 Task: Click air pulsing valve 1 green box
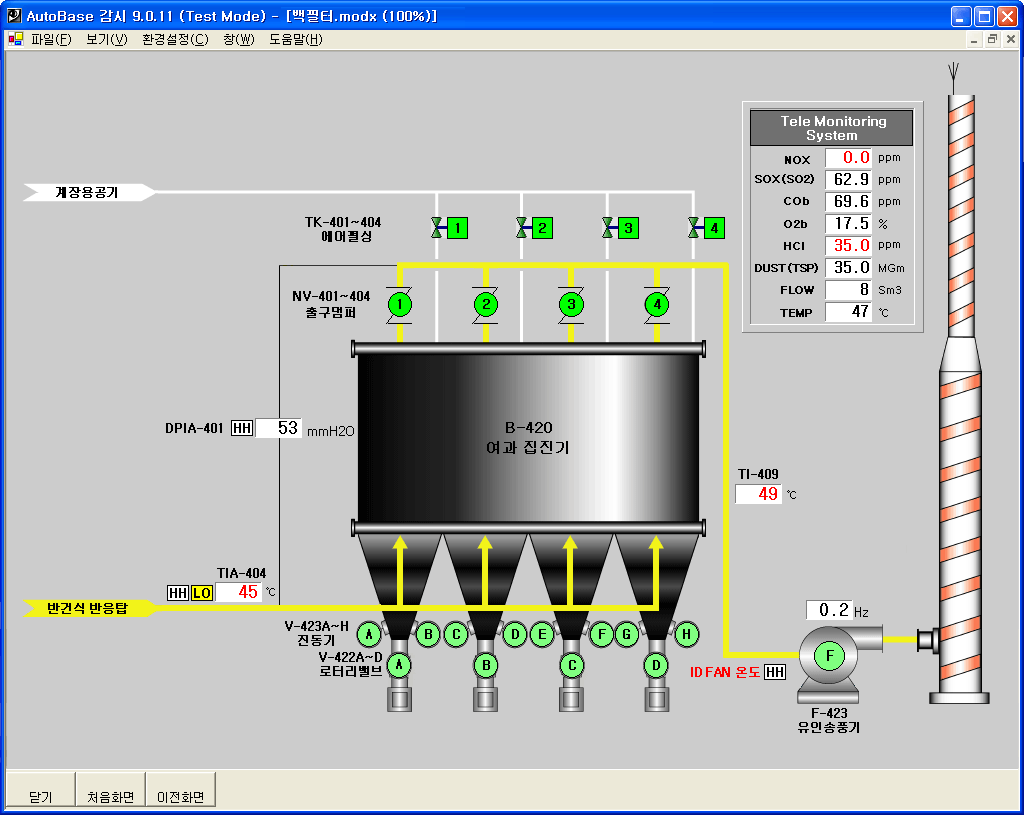(x=457, y=228)
